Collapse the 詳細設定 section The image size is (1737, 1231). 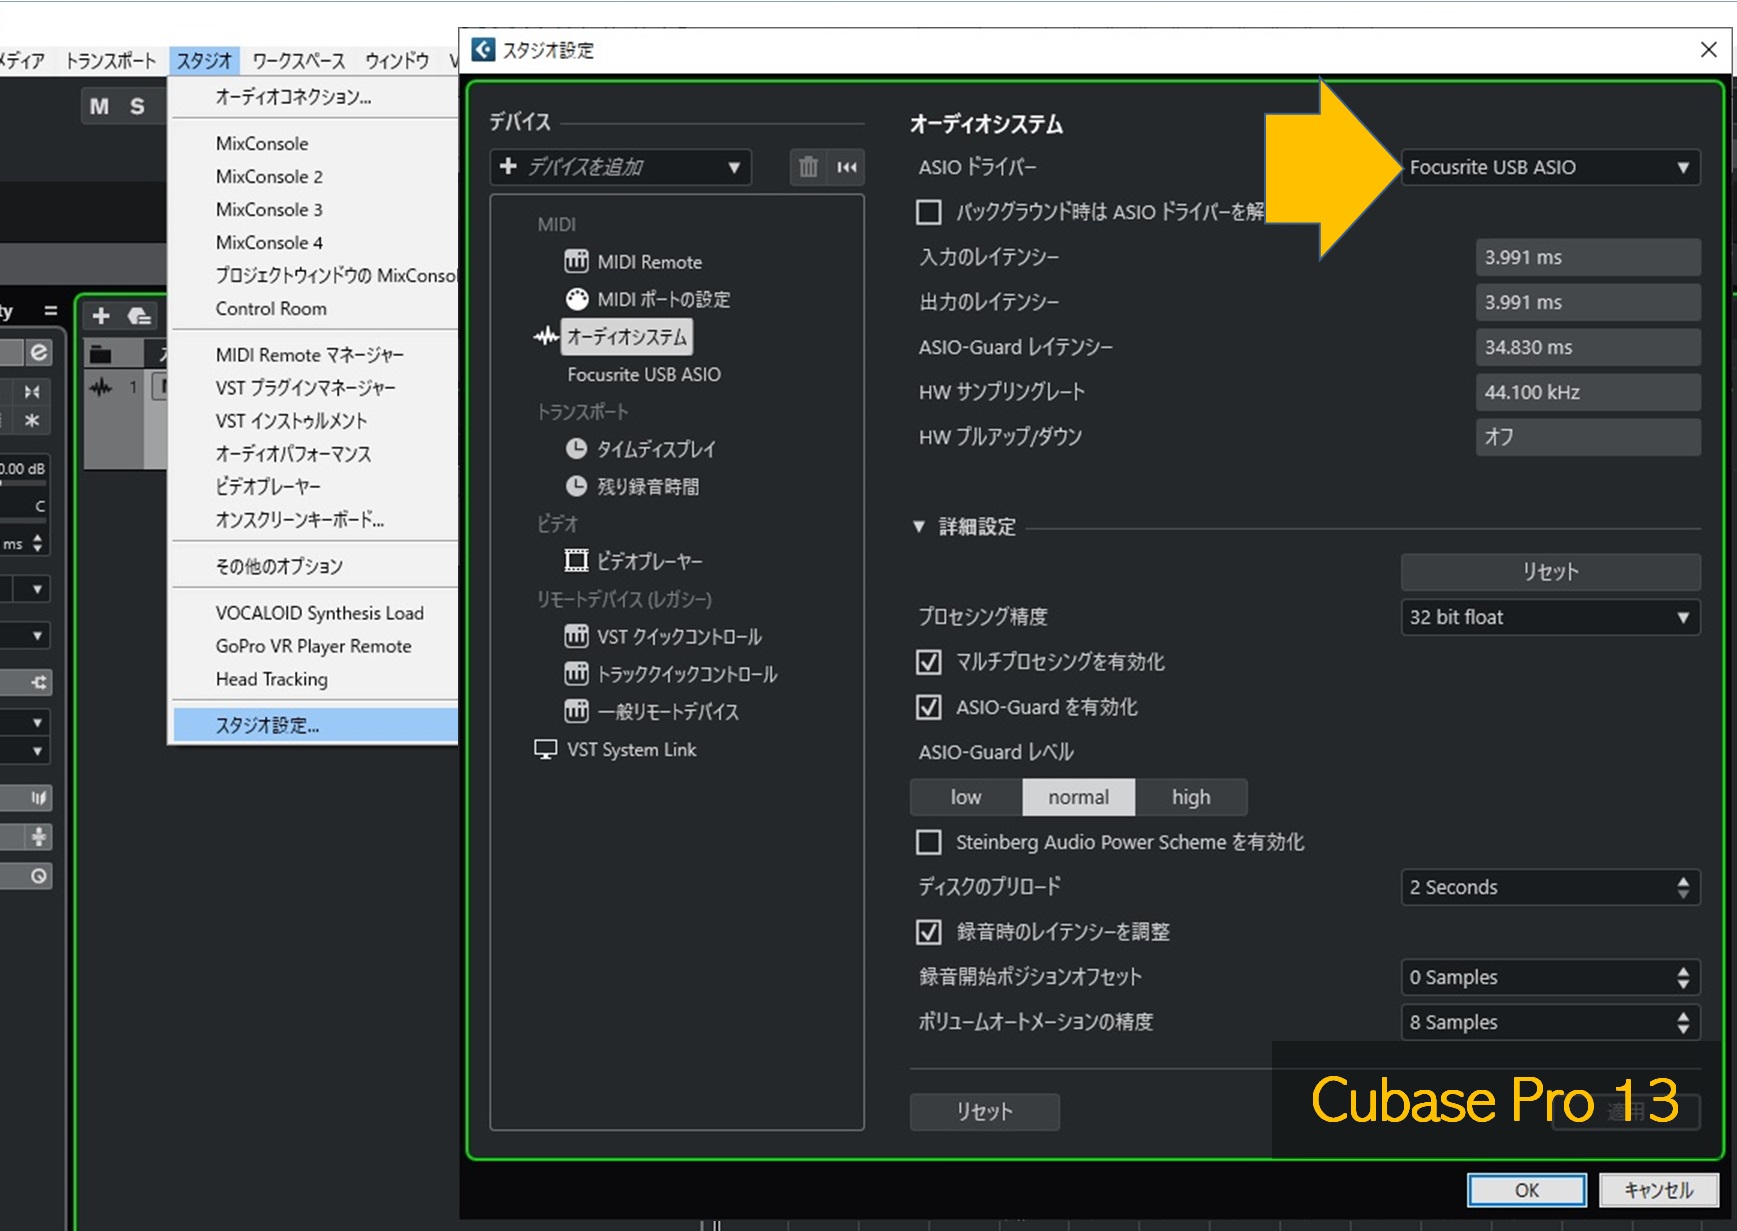click(919, 527)
